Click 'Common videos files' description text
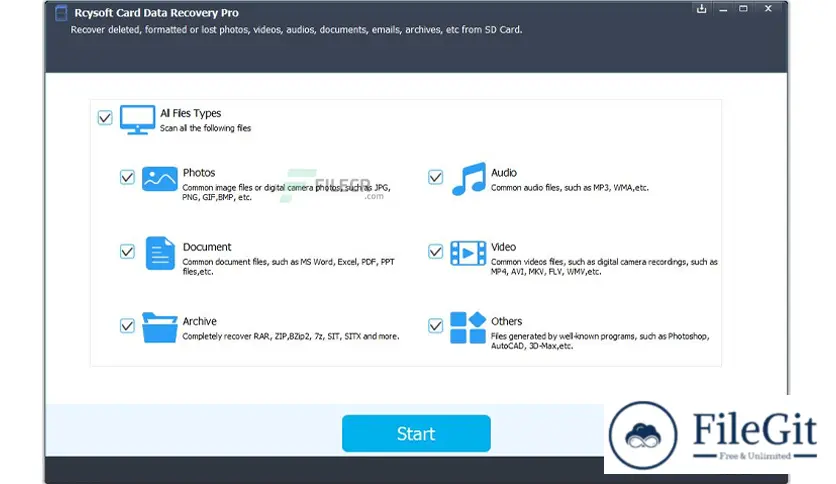Screen dimensions: 836x484 pos(604,267)
